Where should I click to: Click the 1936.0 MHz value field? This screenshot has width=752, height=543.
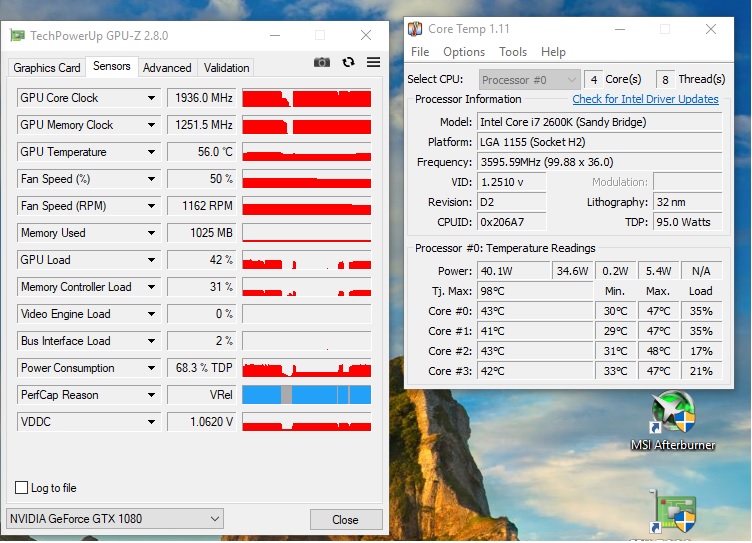[x=202, y=98]
